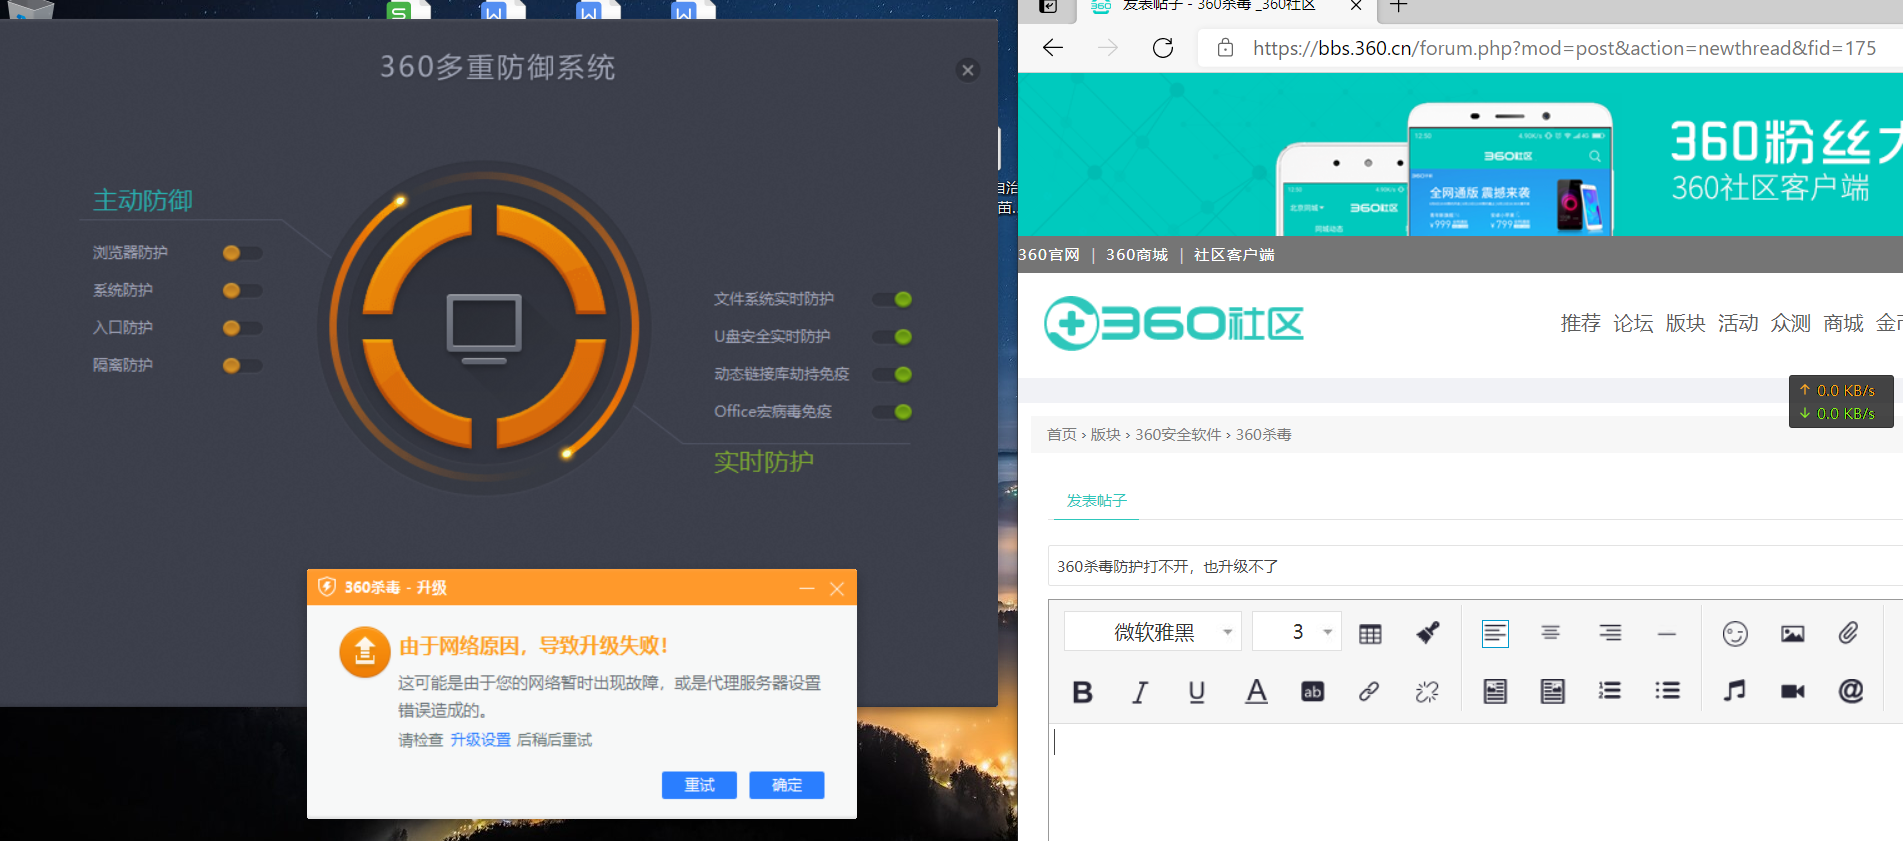Disable U盘安全实时防护 switch

pos(892,336)
